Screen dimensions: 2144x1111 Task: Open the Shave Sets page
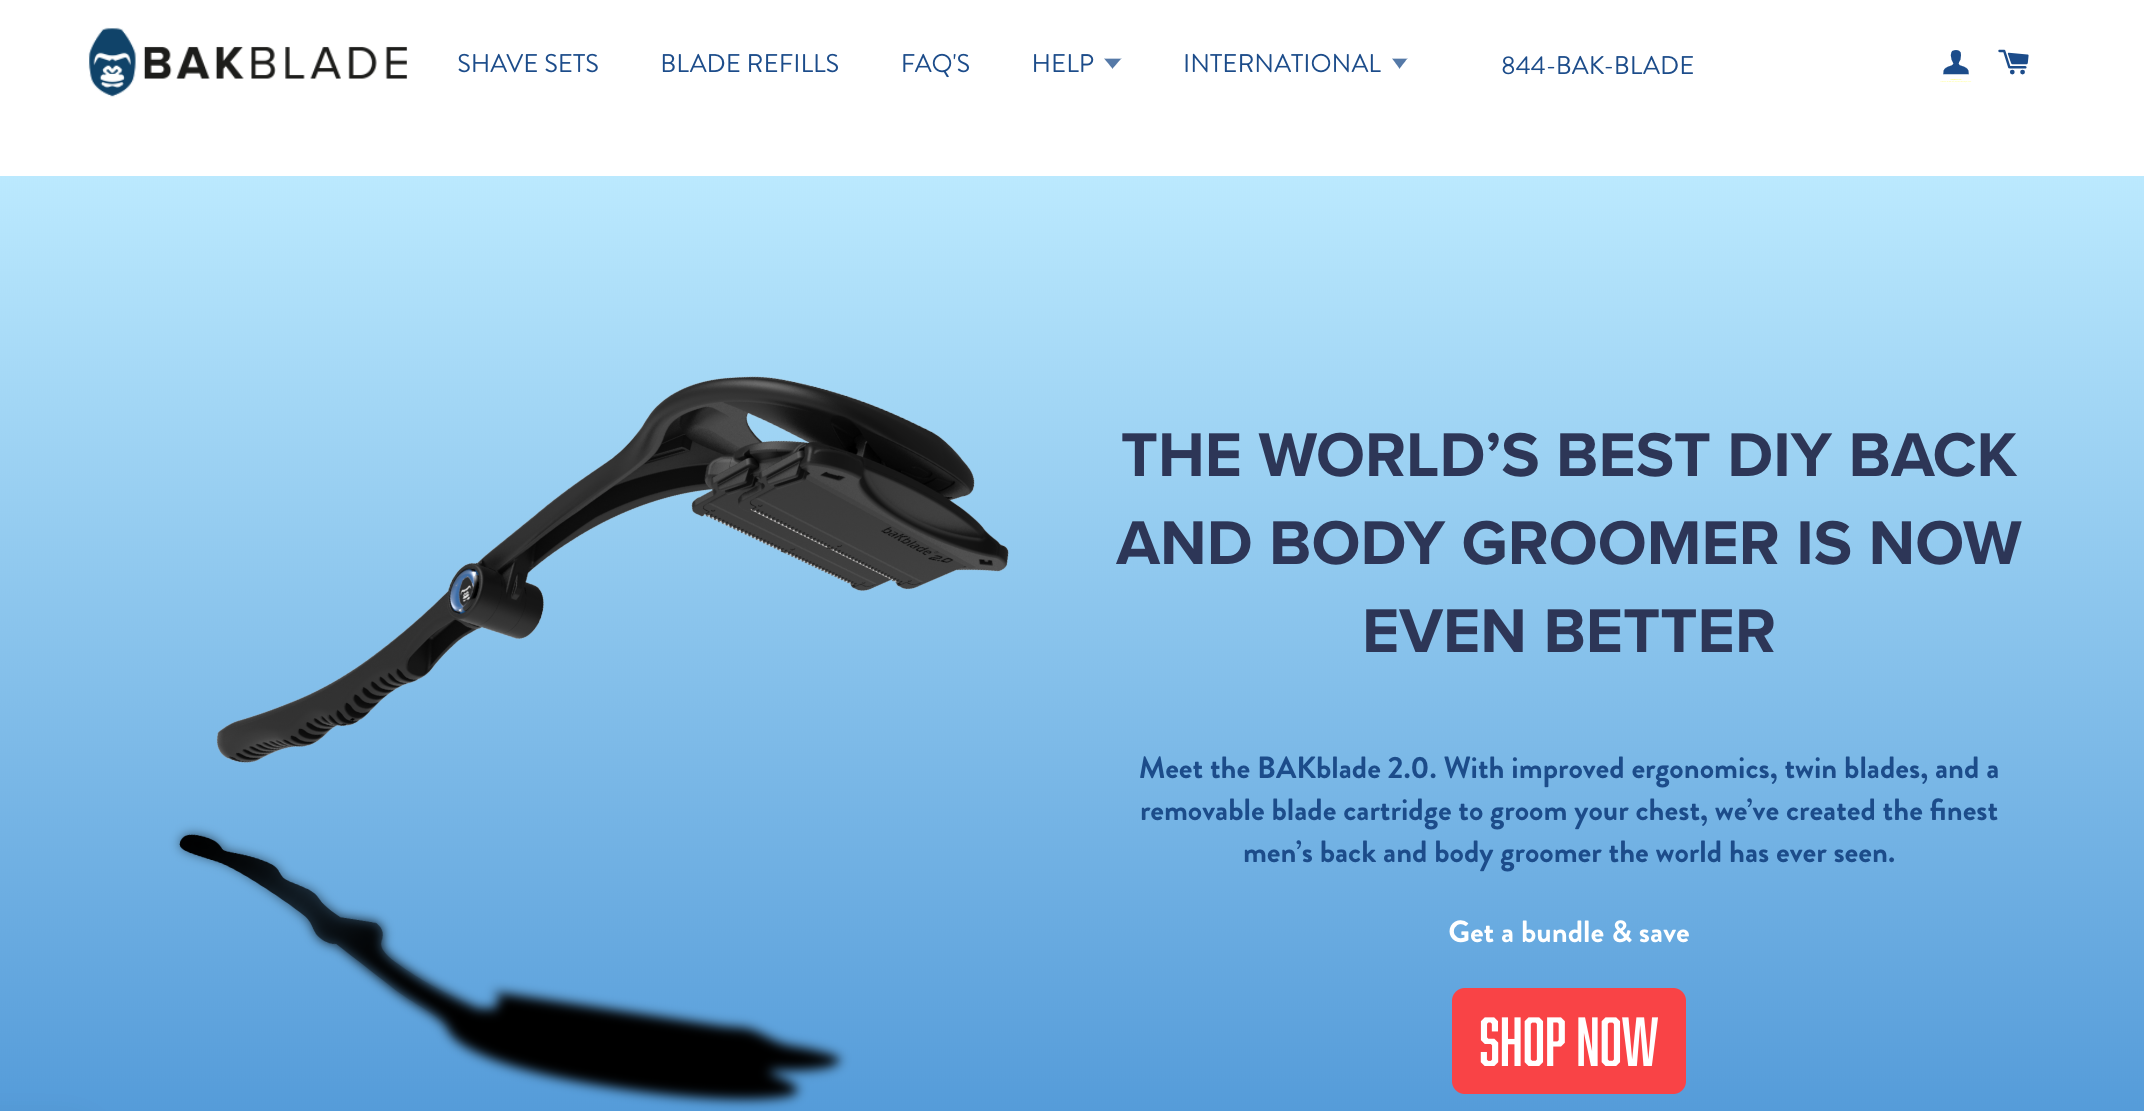click(528, 63)
